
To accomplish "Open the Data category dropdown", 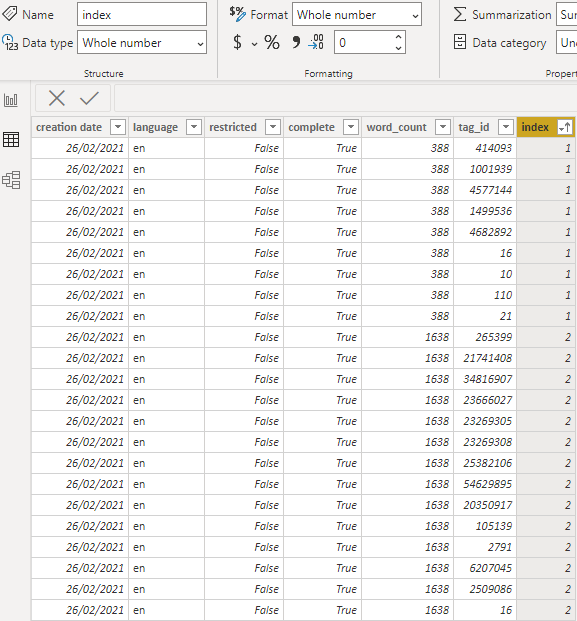I will [566, 42].
